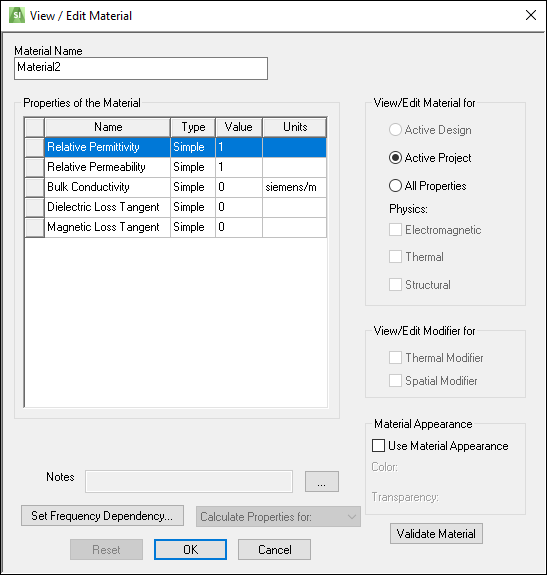The height and width of the screenshot is (575, 547).
Task: Toggle the Structural physics checkbox
Action: pos(395,285)
